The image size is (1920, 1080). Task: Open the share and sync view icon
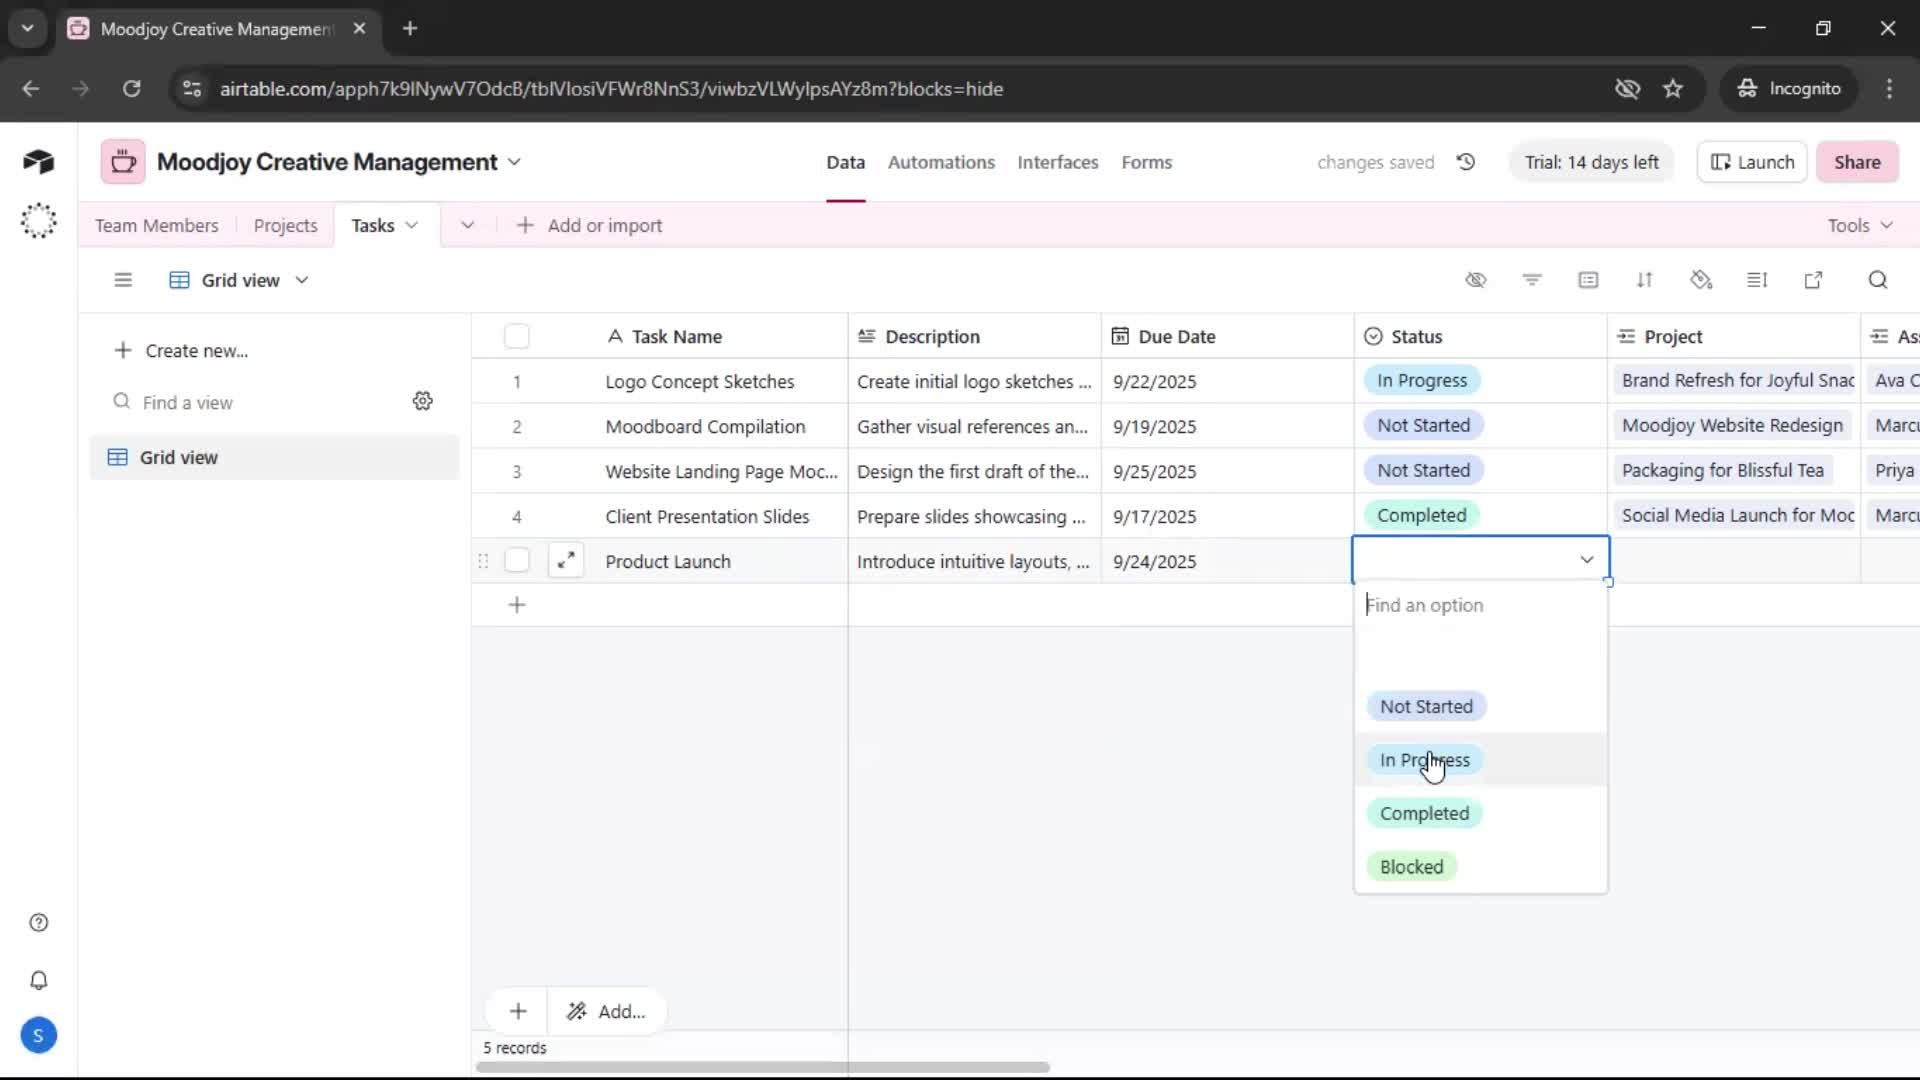click(x=1813, y=280)
